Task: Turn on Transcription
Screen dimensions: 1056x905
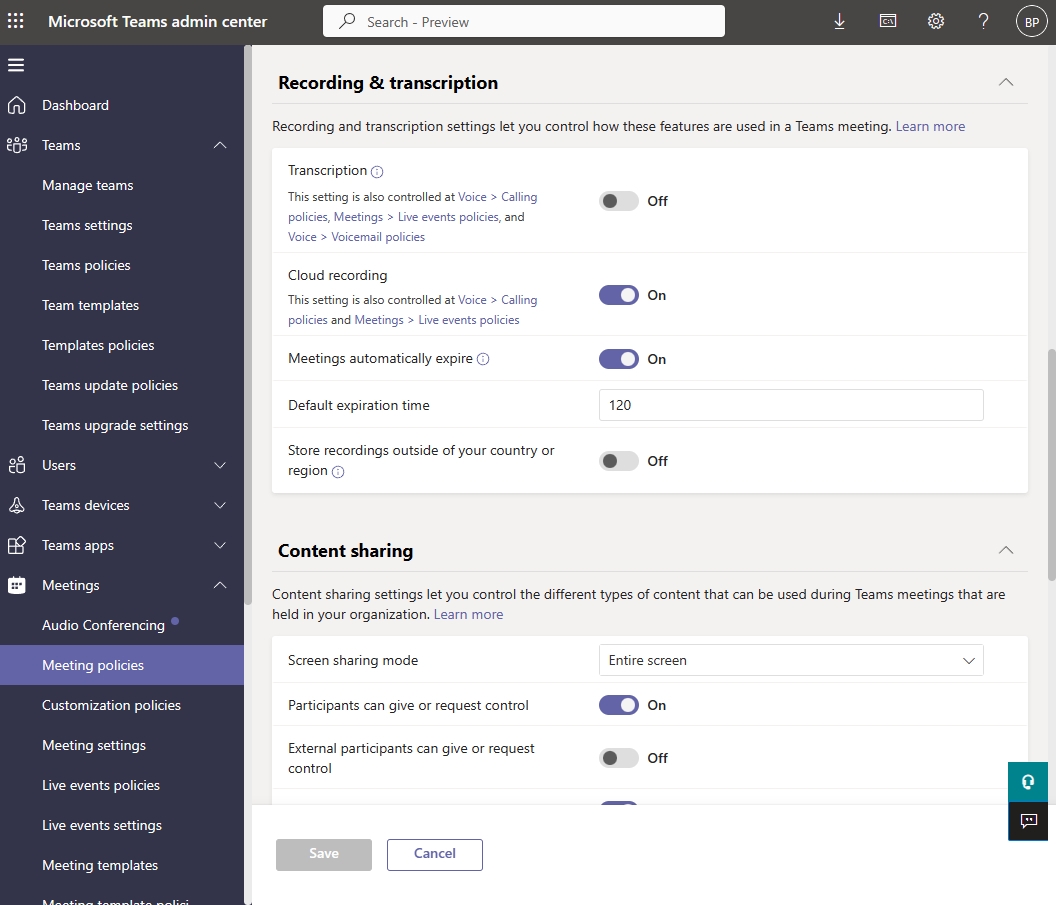Action: click(x=618, y=200)
